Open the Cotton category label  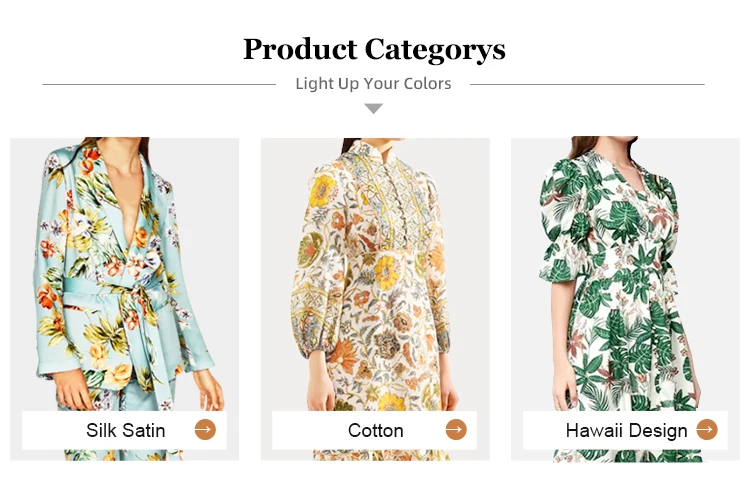376,431
